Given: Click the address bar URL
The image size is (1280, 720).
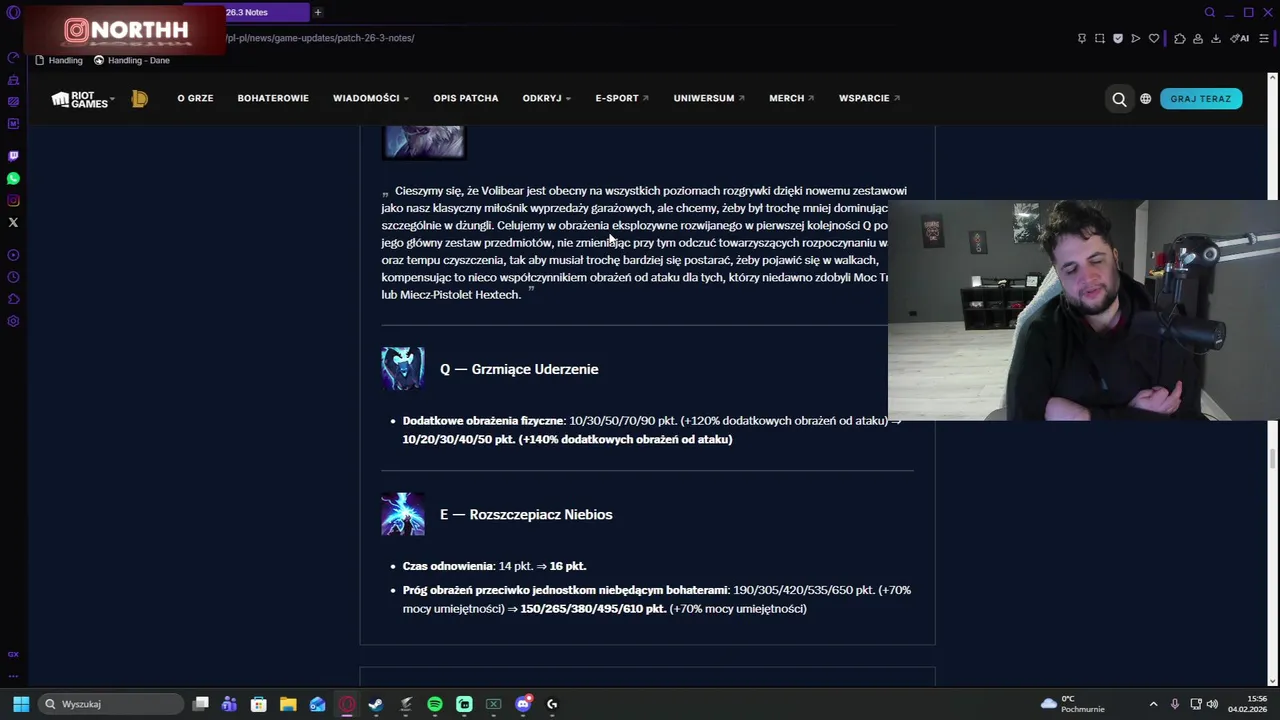Looking at the screenshot, I should (x=320, y=38).
